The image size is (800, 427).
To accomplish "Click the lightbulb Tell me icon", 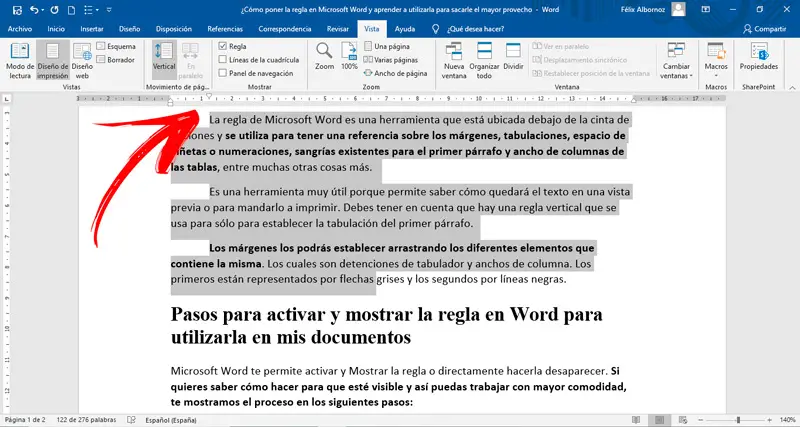I will pyautogui.click(x=435, y=29).
